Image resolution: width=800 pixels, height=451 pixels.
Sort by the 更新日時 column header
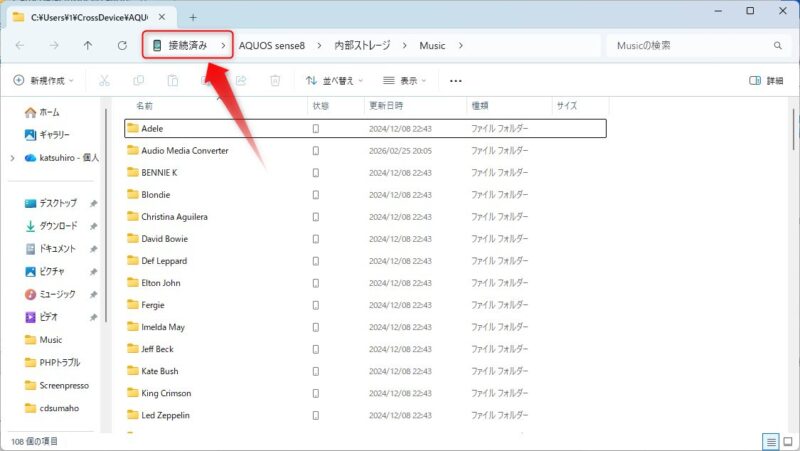386,105
